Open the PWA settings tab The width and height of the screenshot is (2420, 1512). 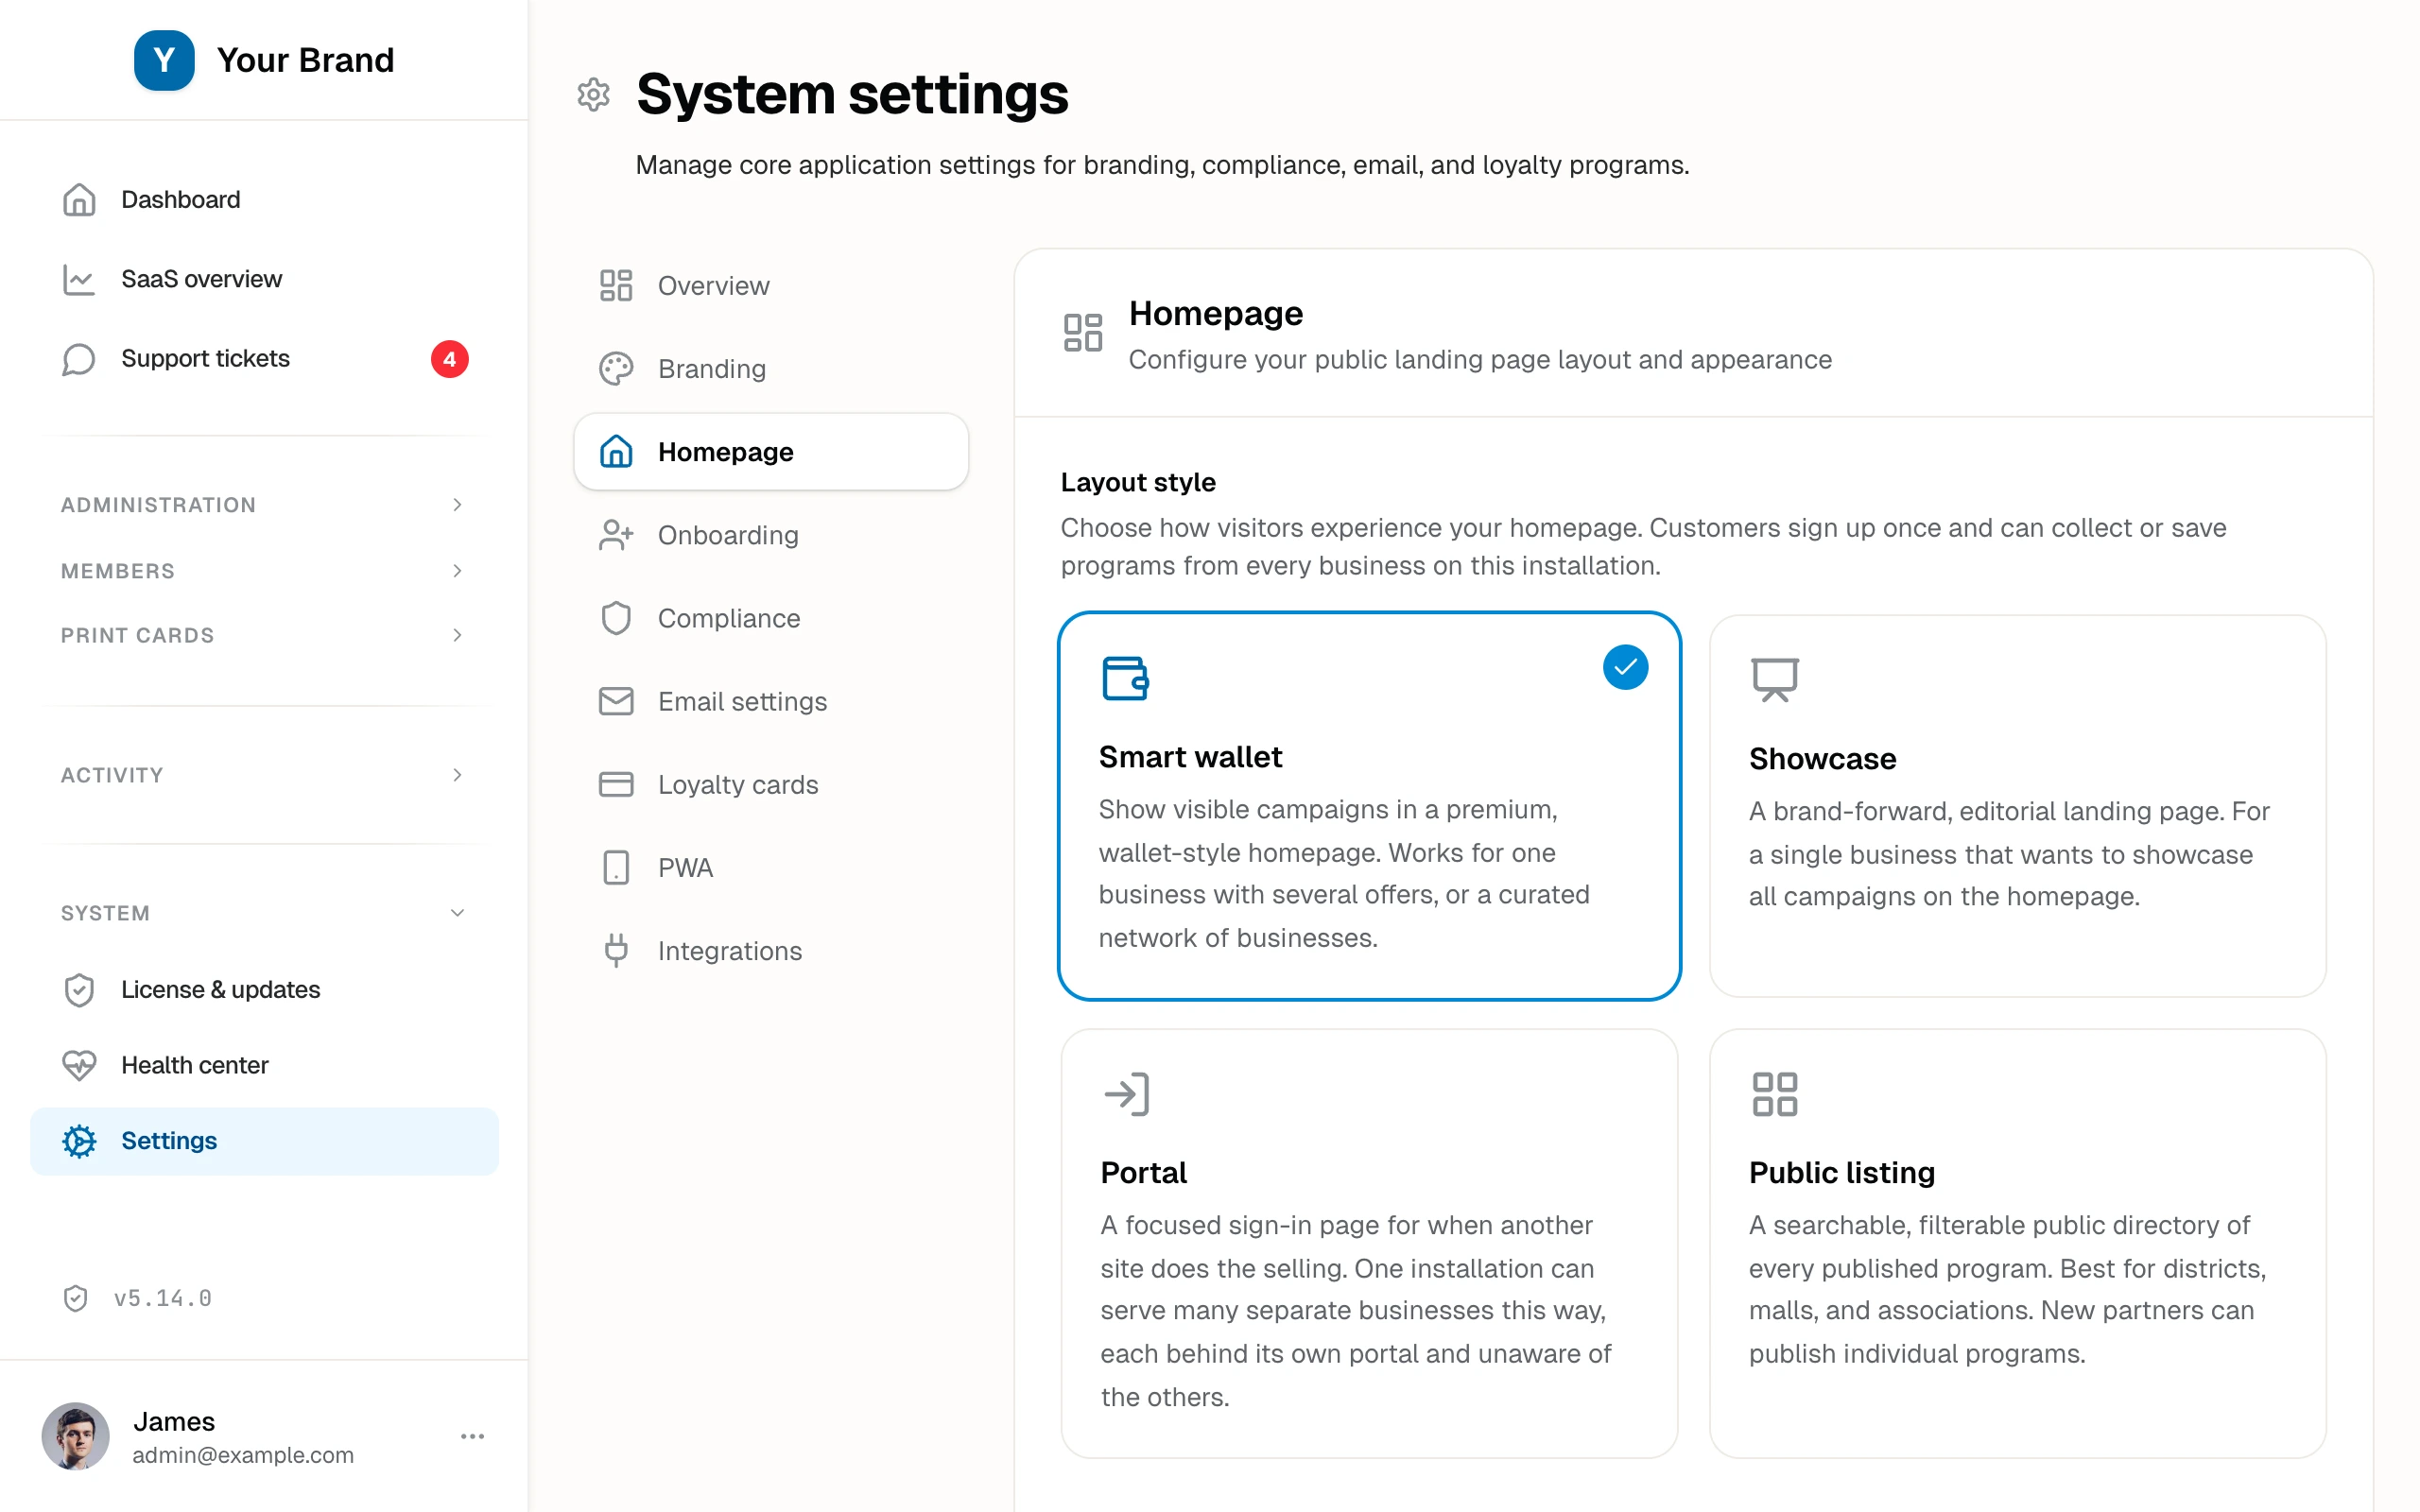[771, 867]
